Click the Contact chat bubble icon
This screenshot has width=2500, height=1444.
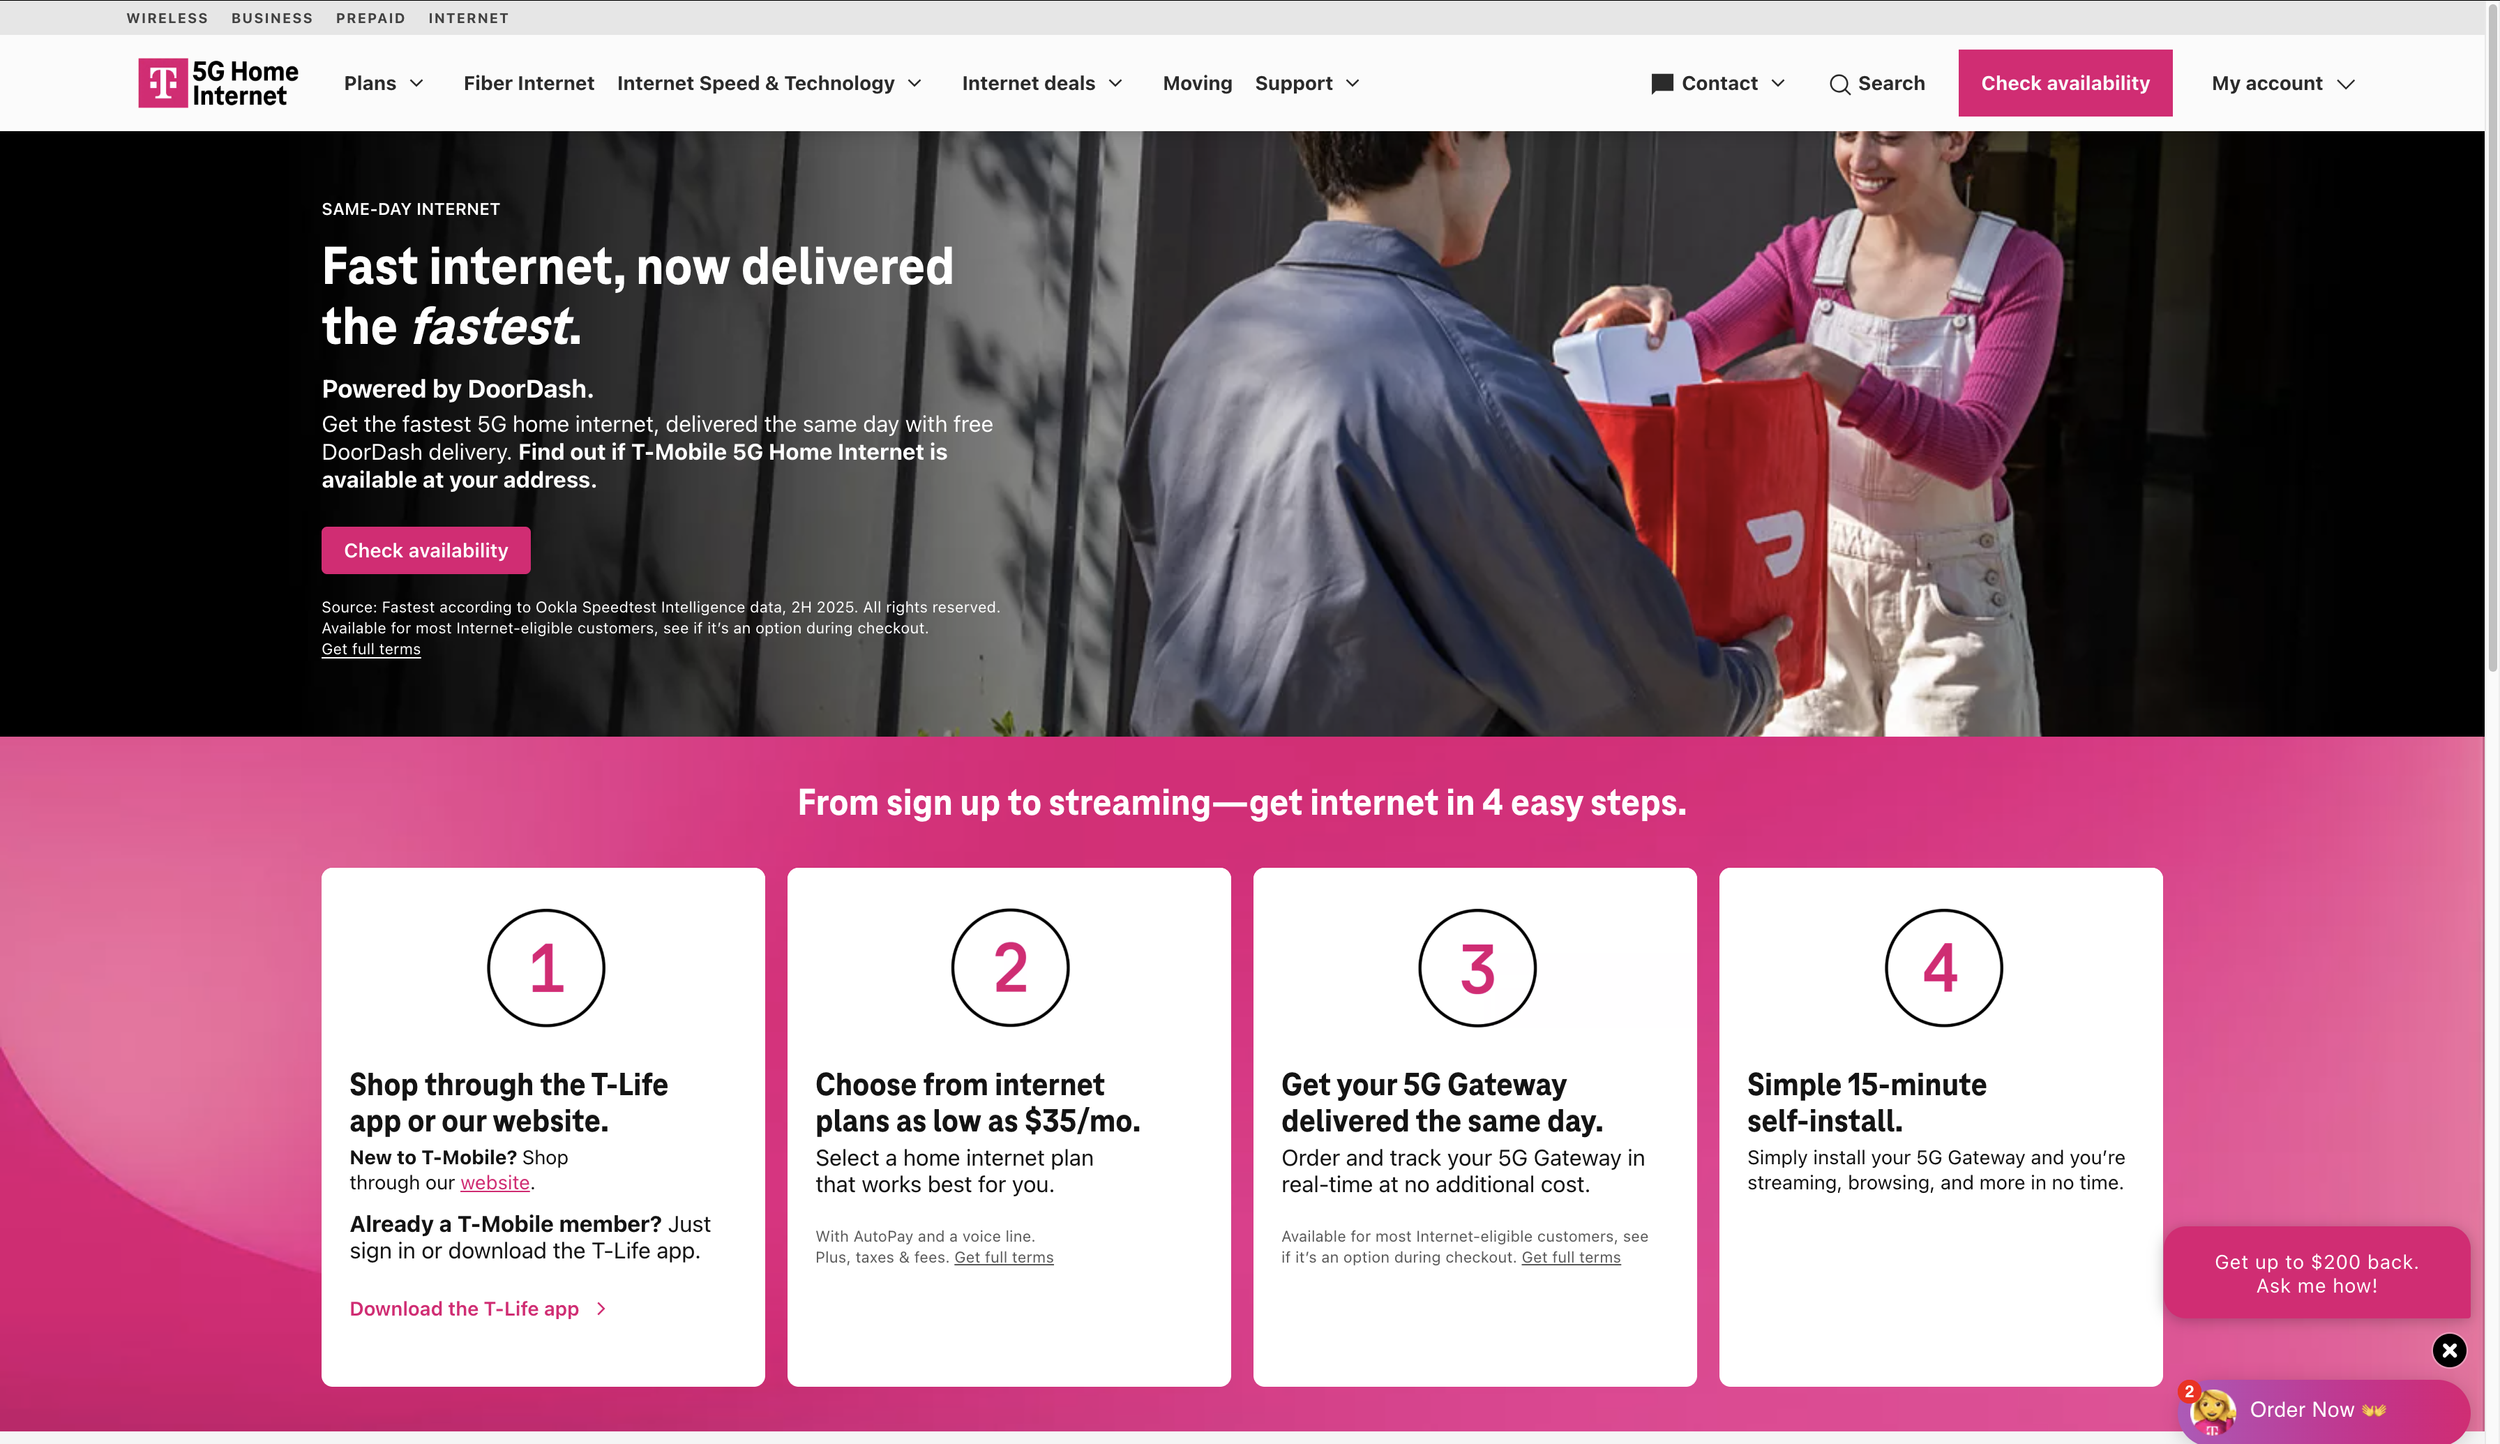pos(1662,84)
